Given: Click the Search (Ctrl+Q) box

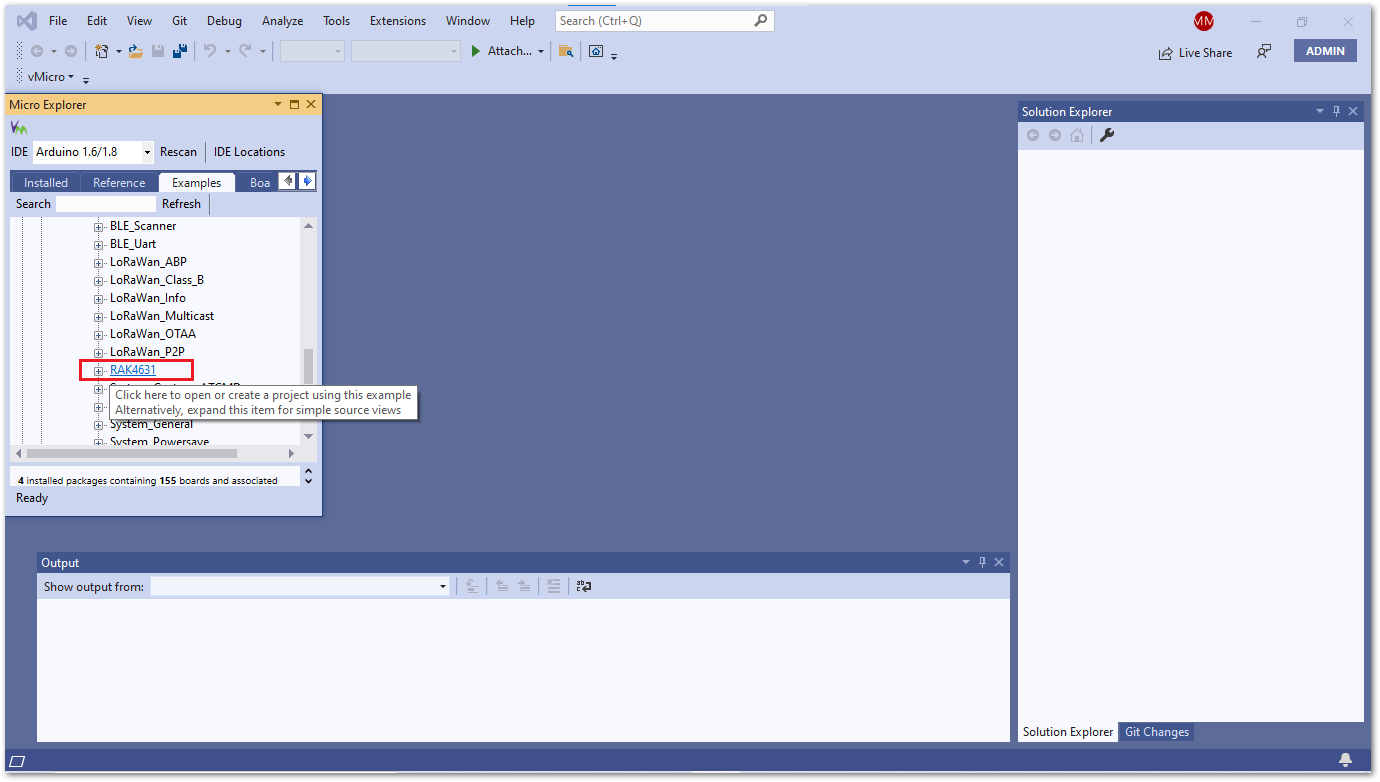Looking at the screenshot, I should 665,21.
